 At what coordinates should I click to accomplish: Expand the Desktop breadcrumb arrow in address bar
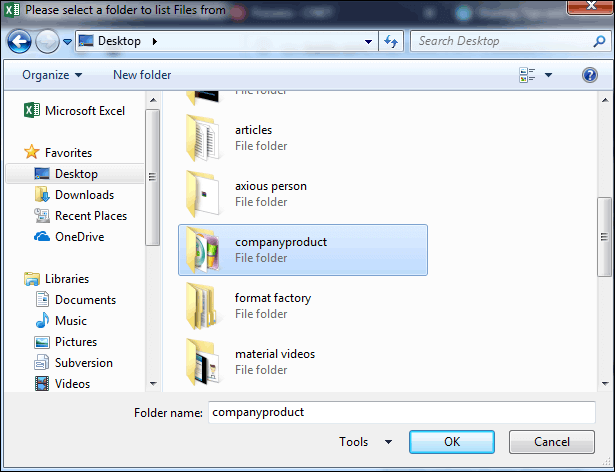[155, 41]
